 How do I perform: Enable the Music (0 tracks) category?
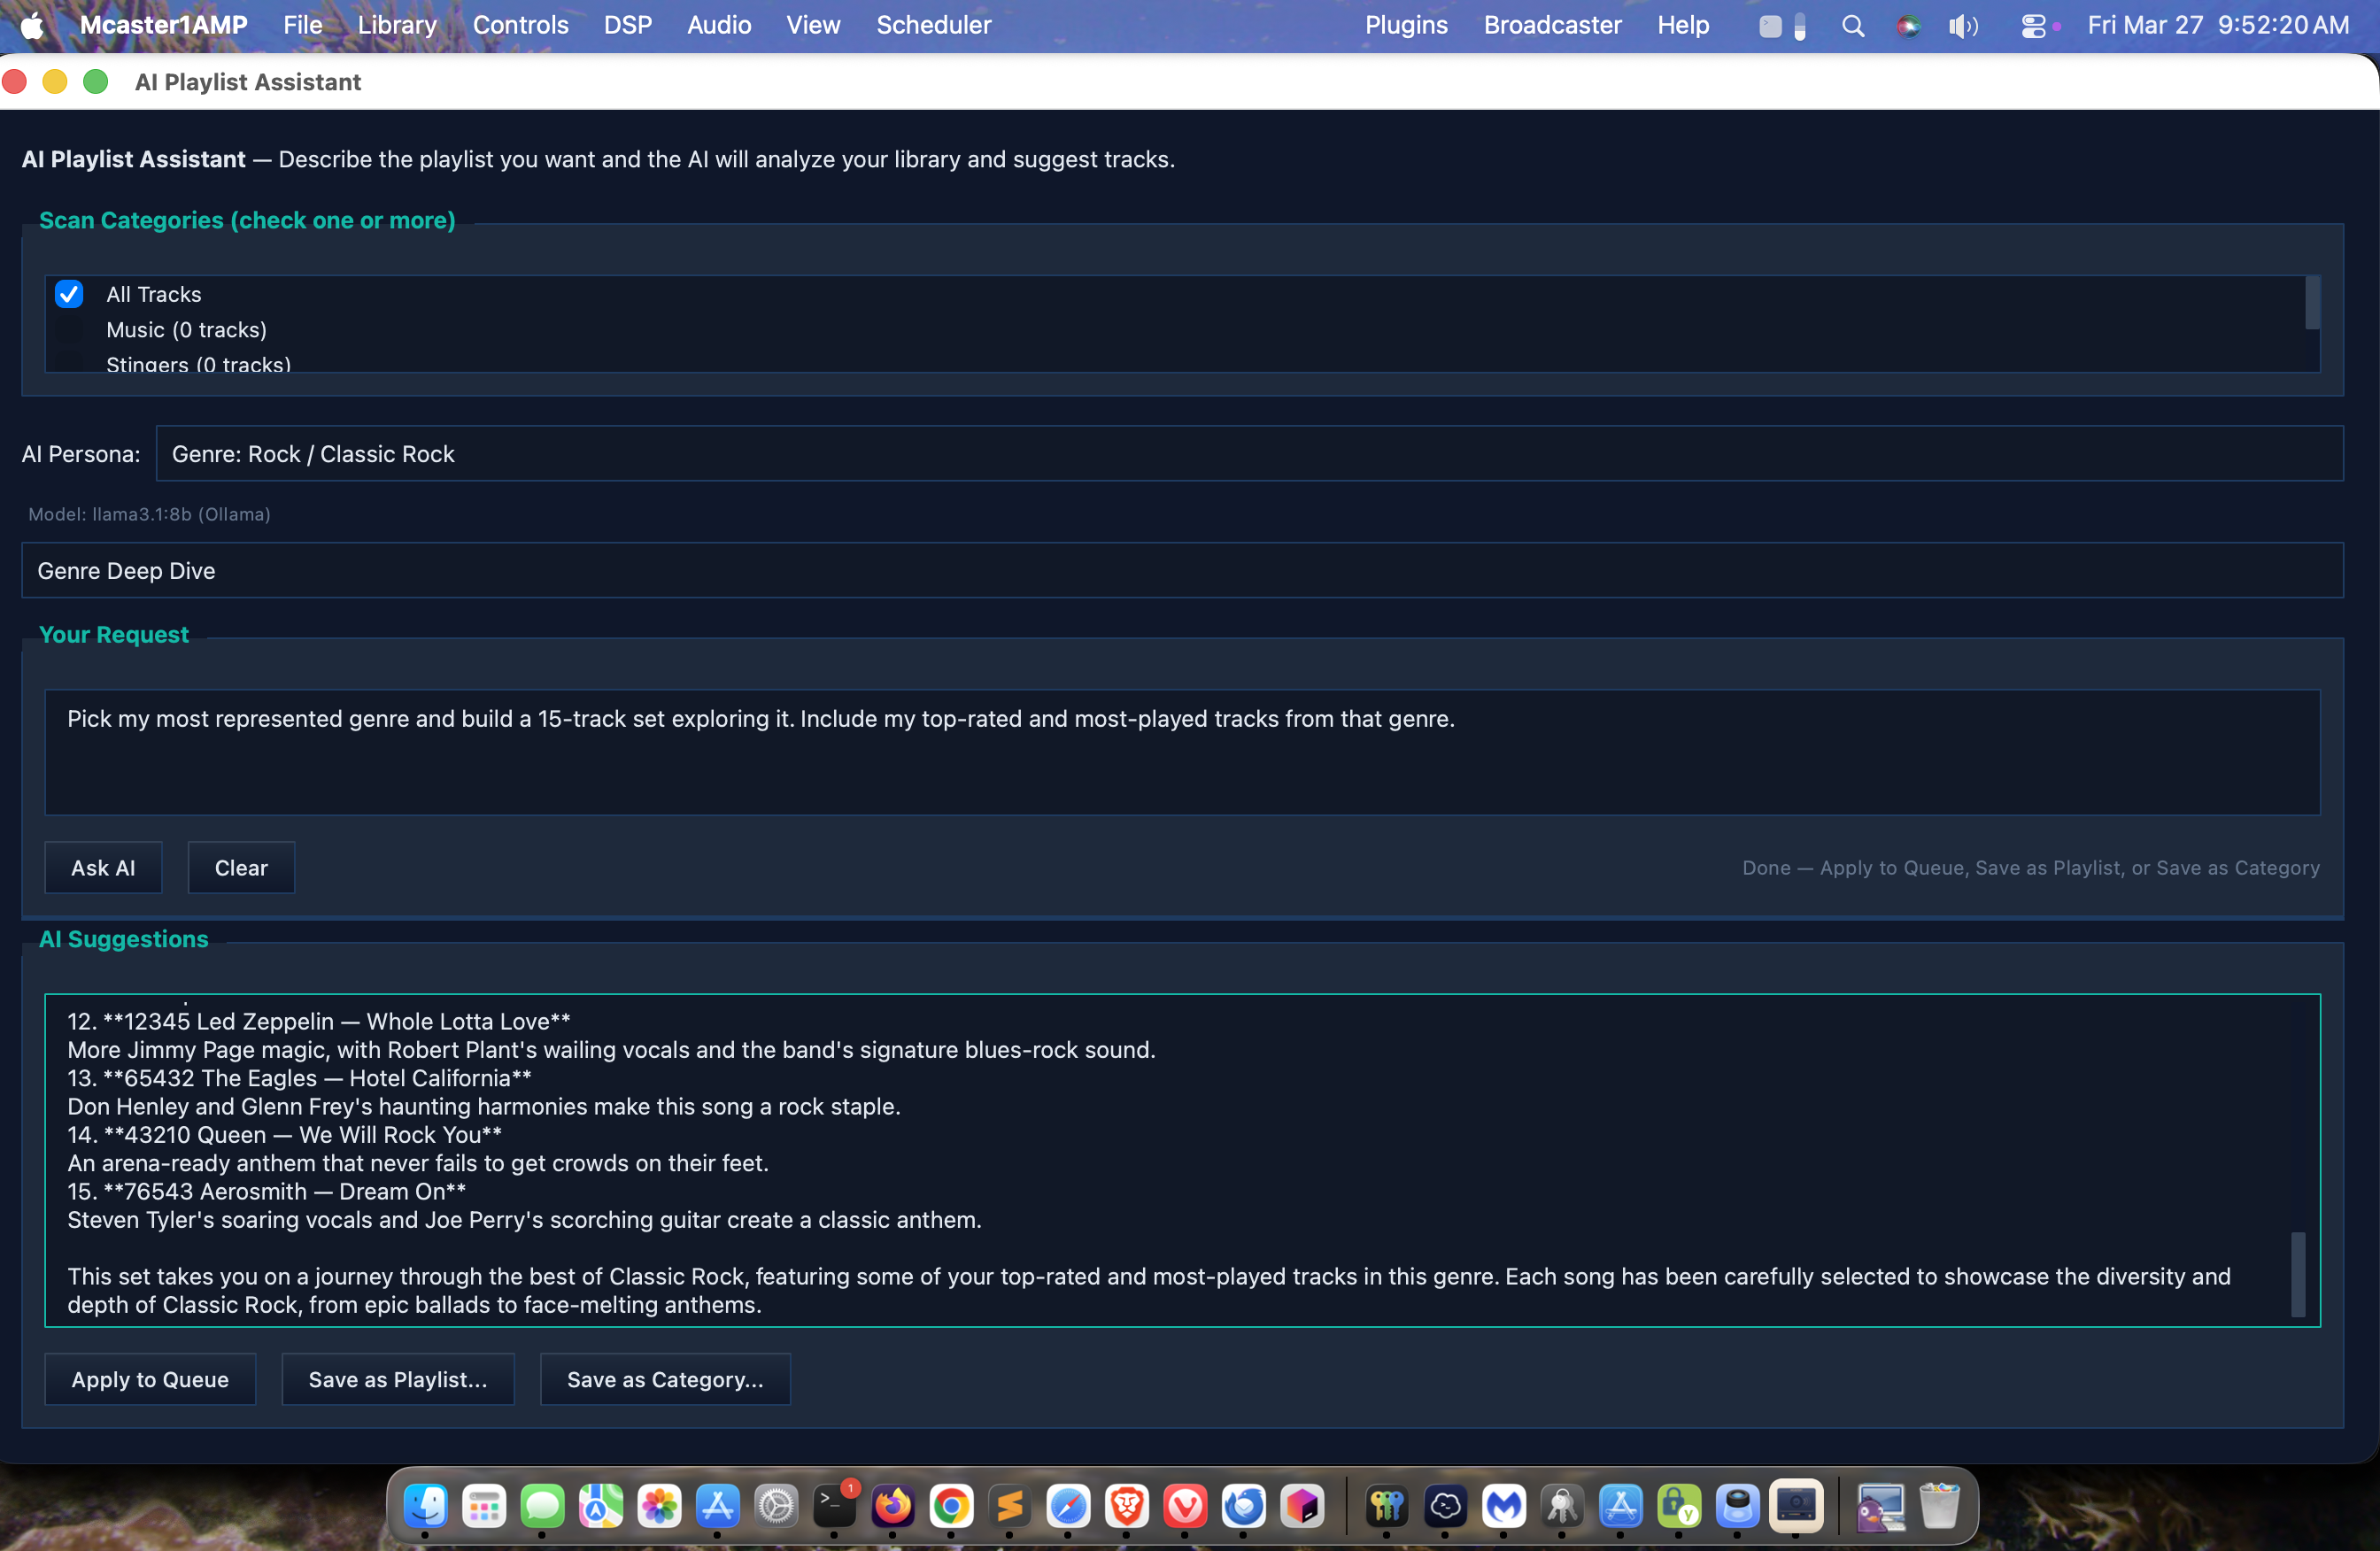(69, 330)
